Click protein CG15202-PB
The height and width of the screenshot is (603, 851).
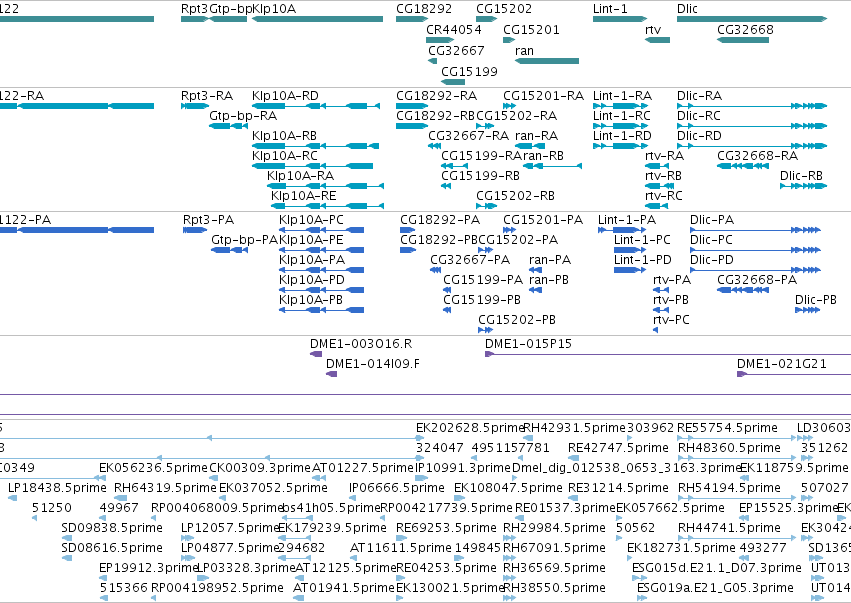[x=486, y=330]
